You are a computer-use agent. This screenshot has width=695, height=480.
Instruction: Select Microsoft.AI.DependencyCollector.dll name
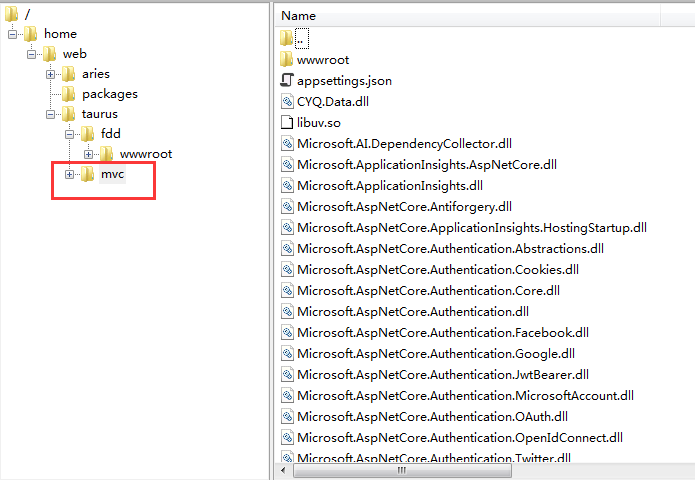click(x=405, y=144)
